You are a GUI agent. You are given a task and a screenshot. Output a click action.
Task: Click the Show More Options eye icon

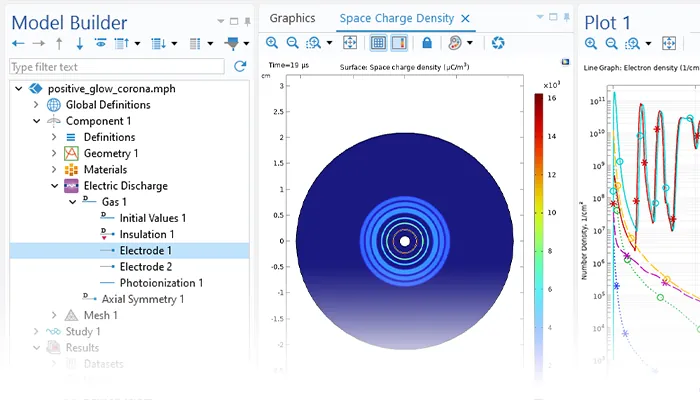(101, 43)
